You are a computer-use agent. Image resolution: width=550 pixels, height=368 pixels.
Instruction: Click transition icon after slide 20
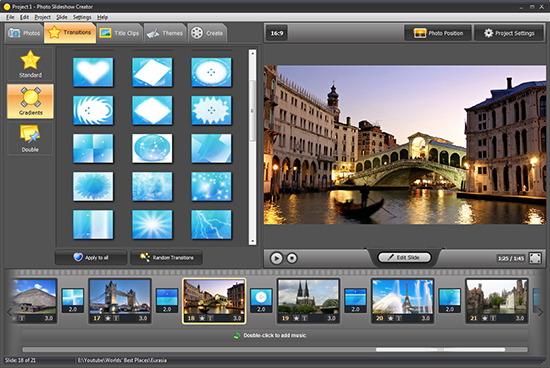click(x=450, y=300)
